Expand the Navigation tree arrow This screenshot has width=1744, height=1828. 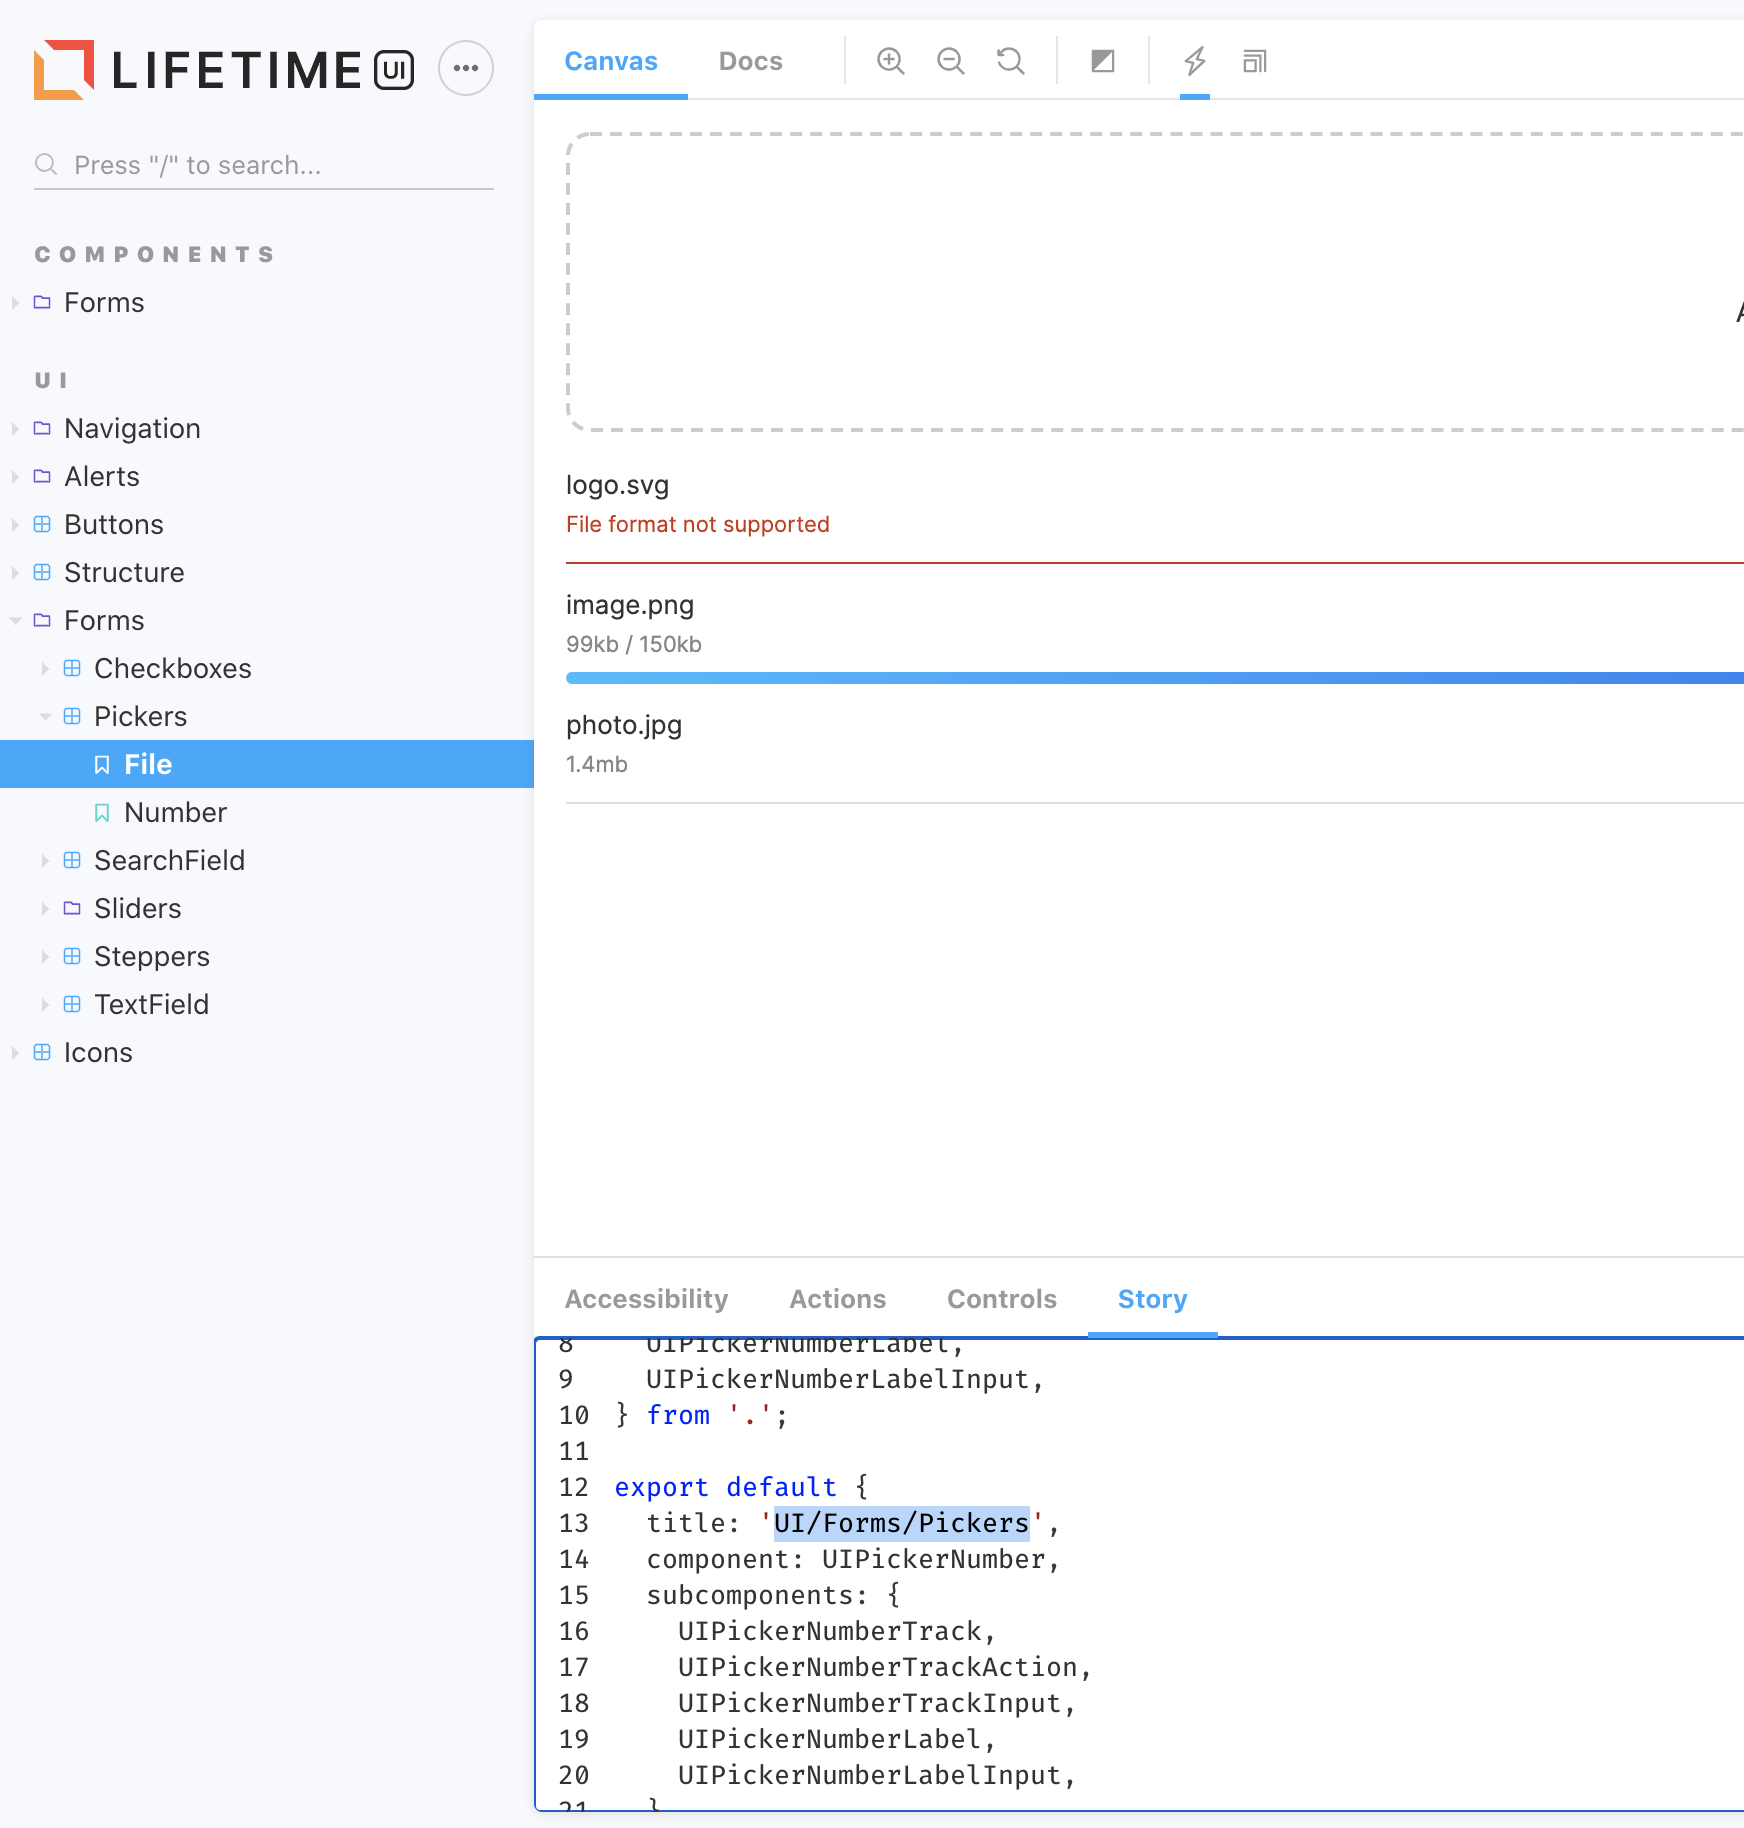click(x=15, y=428)
